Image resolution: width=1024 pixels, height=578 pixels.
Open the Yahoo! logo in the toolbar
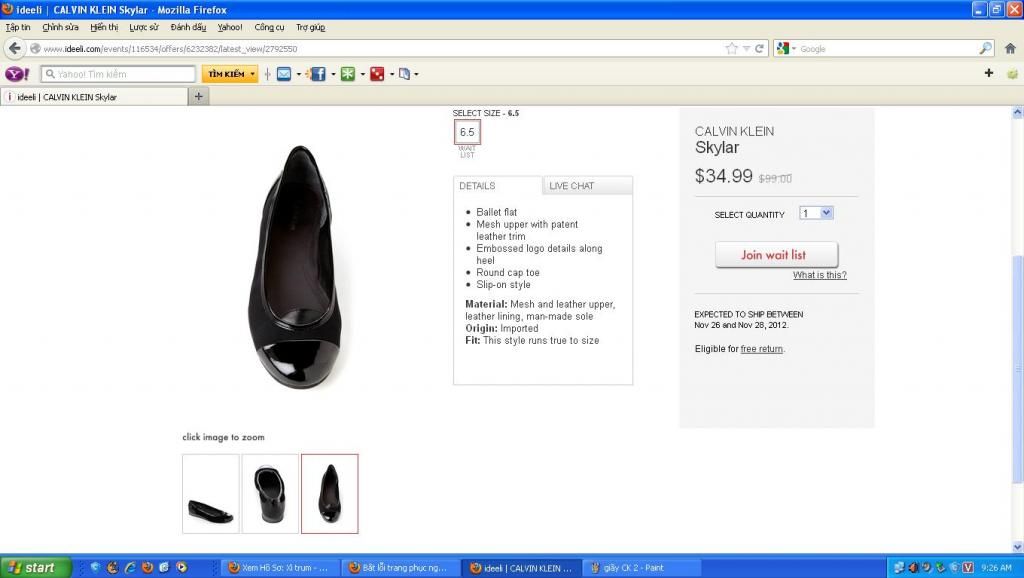(x=17, y=74)
